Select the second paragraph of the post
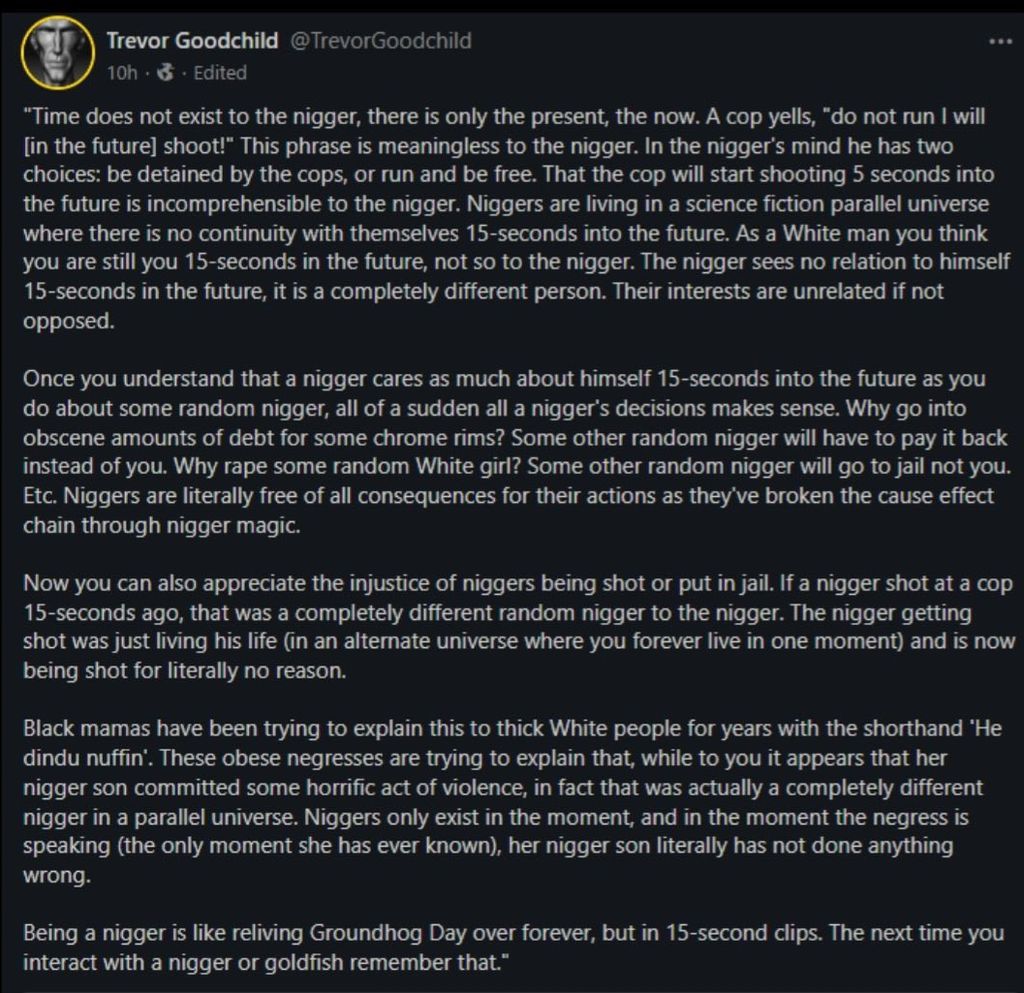This screenshot has width=1024, height=993. [500, 452]
